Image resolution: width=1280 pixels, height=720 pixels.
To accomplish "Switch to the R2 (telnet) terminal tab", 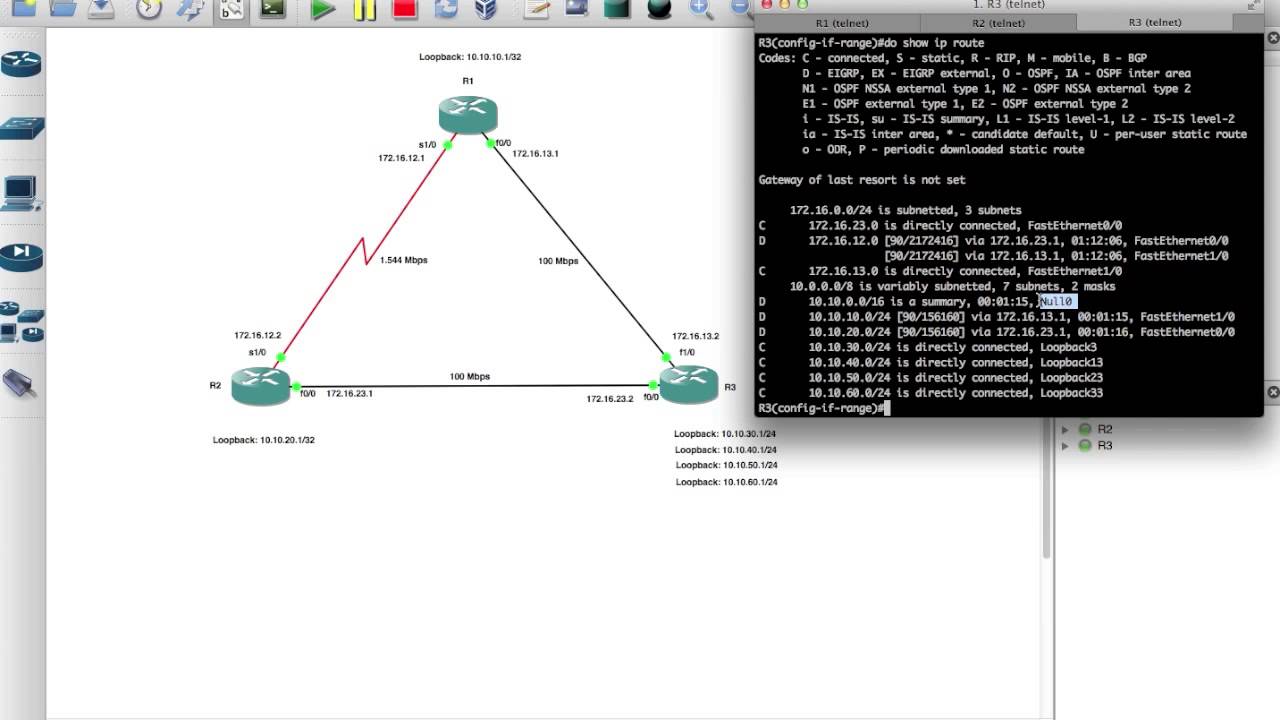I will [998, 23].
